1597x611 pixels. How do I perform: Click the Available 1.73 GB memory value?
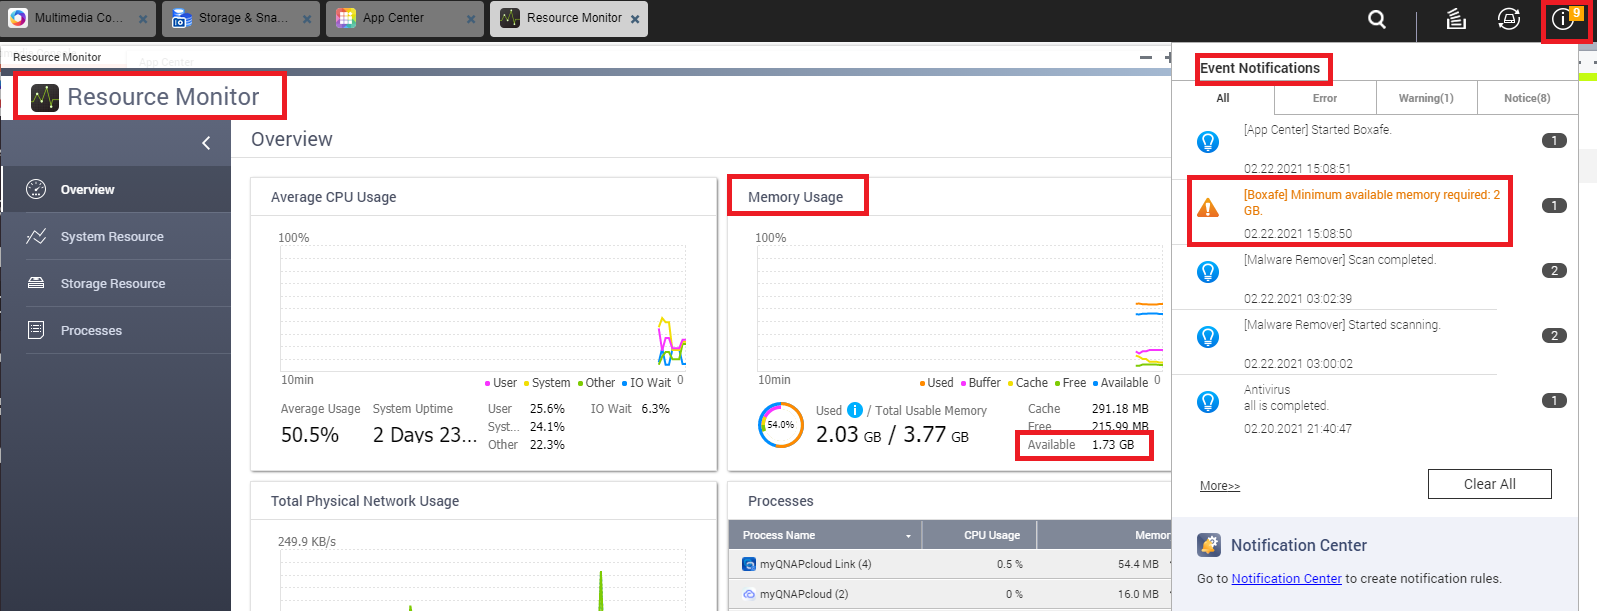(x=1113, y=445)
